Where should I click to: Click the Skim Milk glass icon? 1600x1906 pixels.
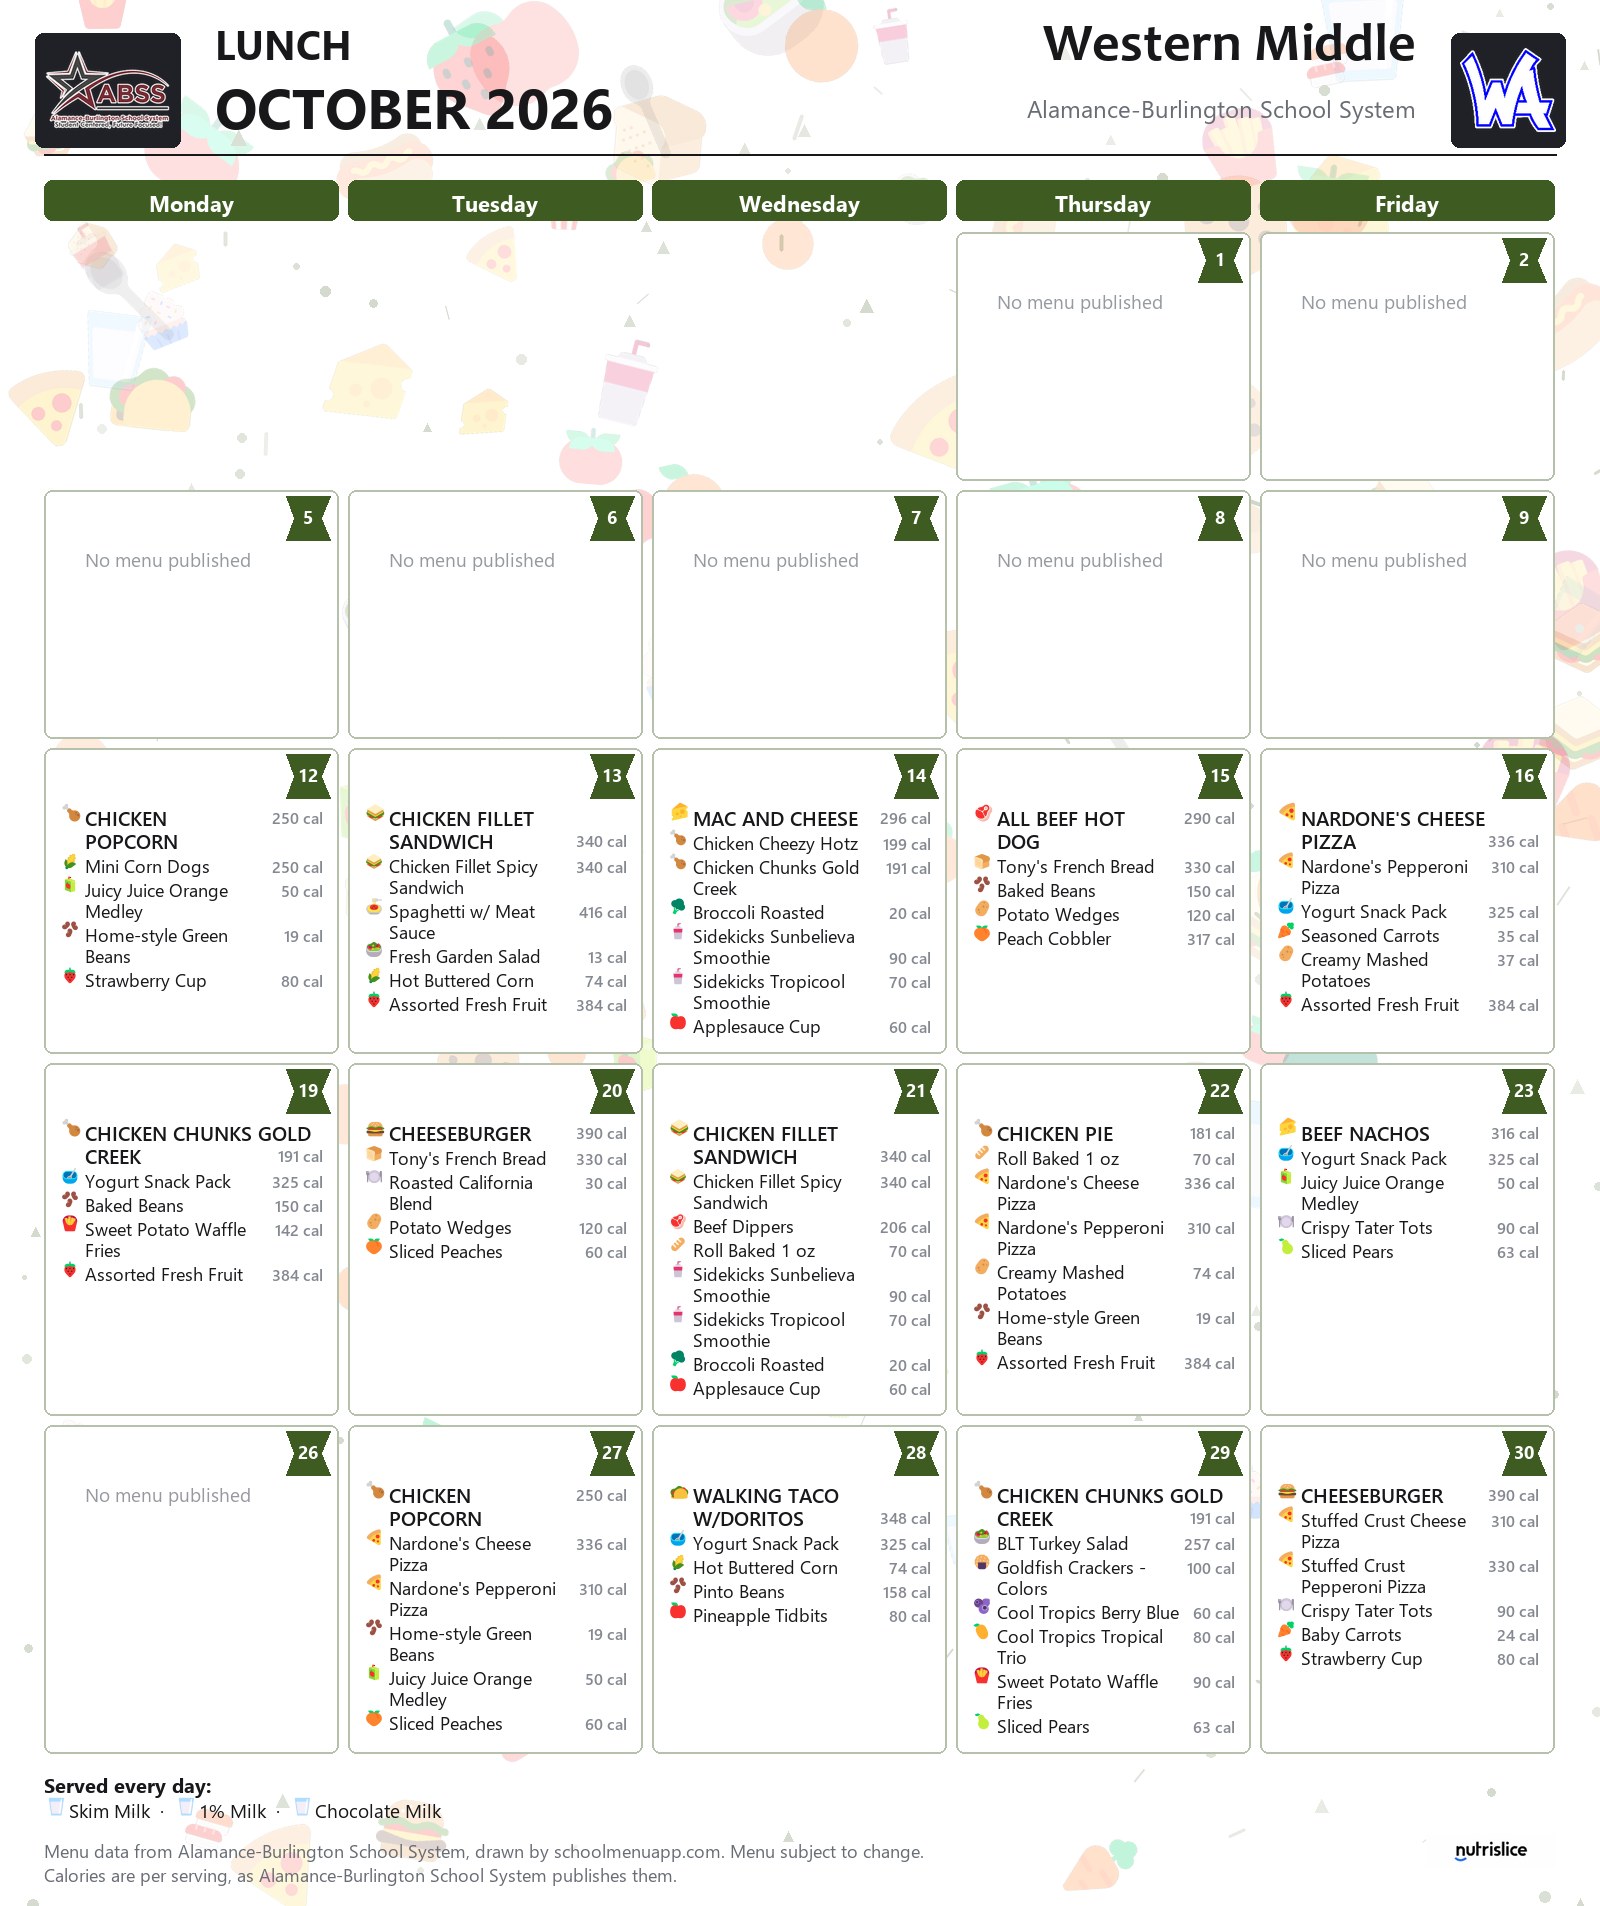click(x=56, y=1808)
